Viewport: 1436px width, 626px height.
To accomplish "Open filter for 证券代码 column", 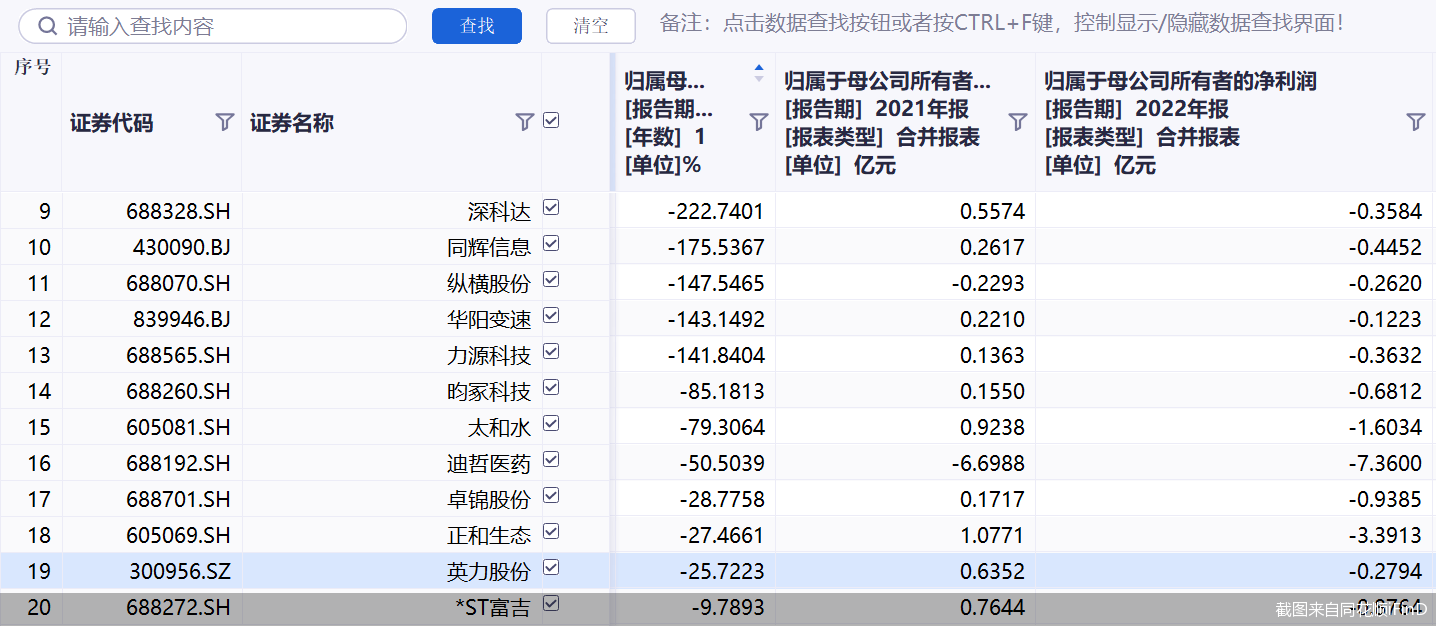I will 225,122.
